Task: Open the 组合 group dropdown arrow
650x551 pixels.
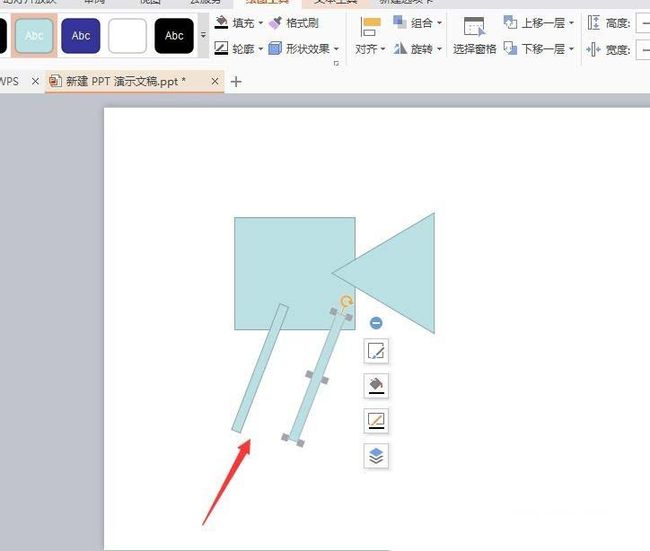Action: point(439,23)
